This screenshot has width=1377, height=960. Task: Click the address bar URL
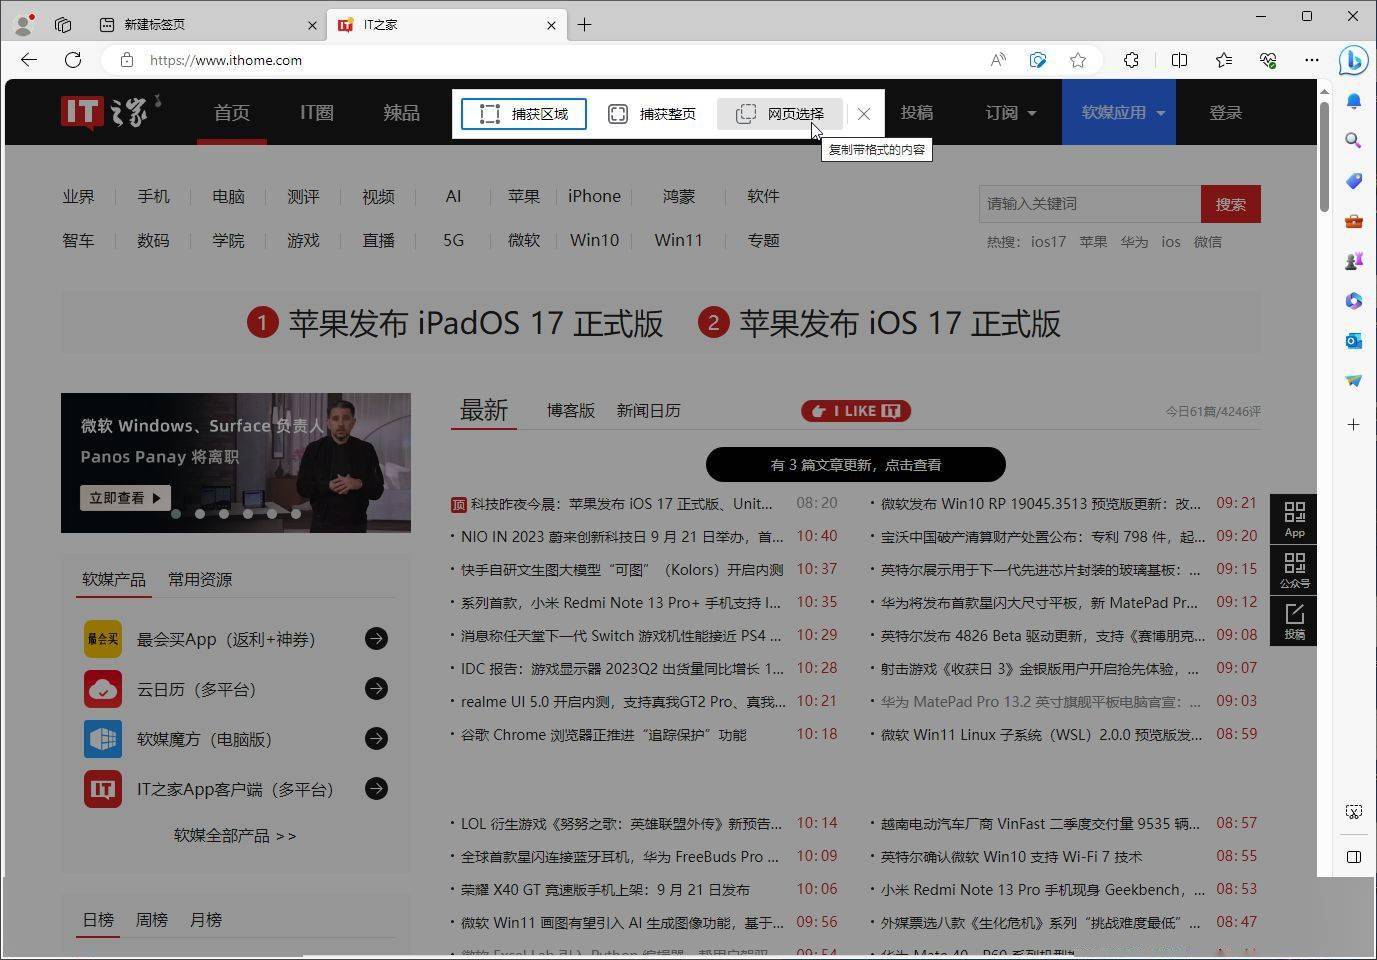click(226, 60)
